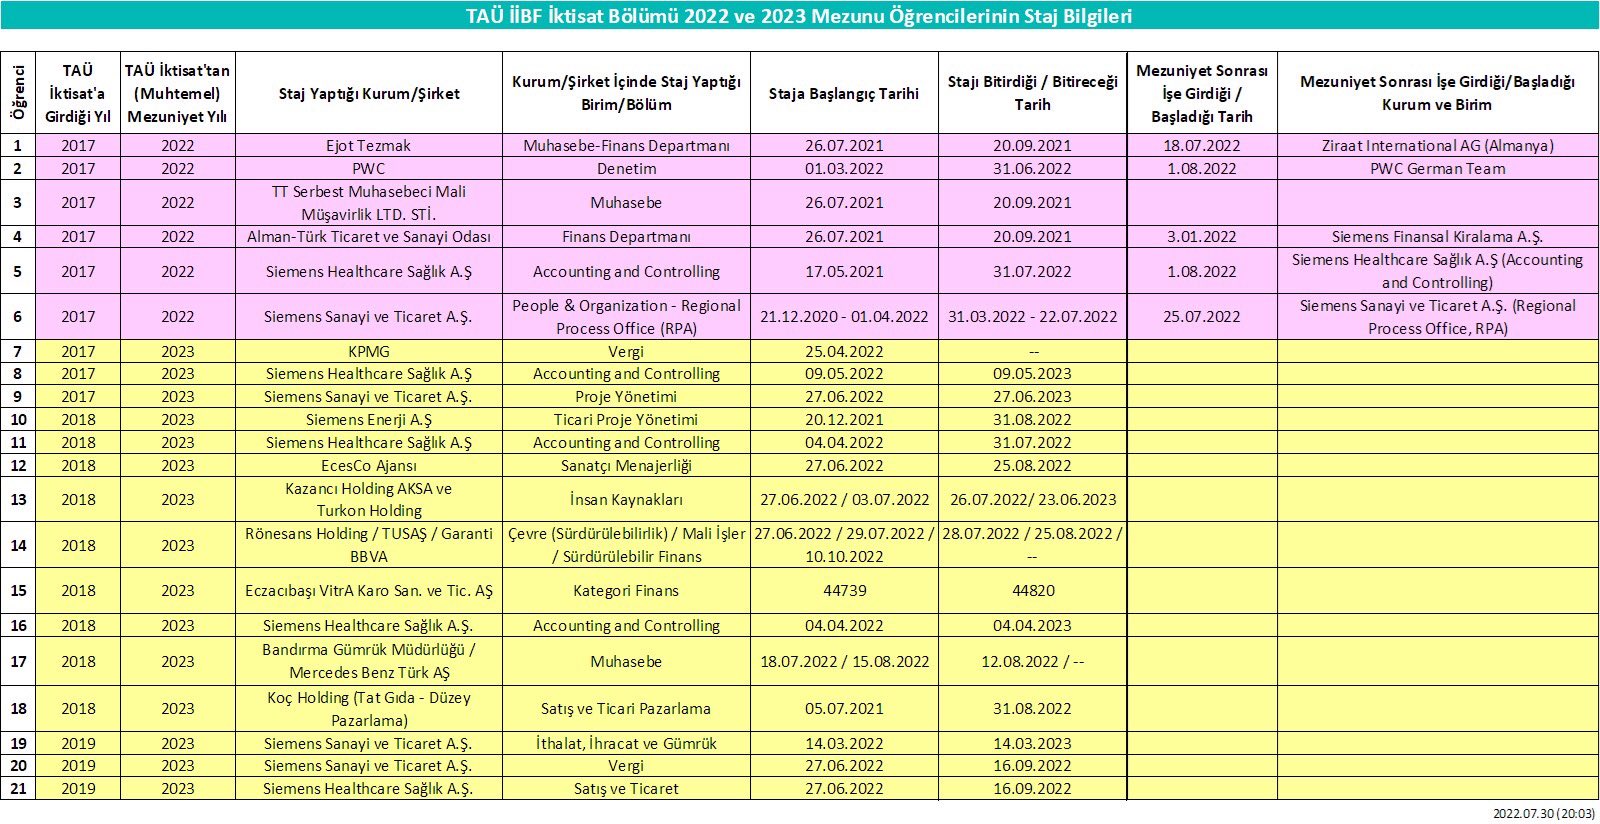
Task: Click 'Alman-Türk Ticaret ve Sanayi Odası' cell
Action: click(x=369, y=236)
